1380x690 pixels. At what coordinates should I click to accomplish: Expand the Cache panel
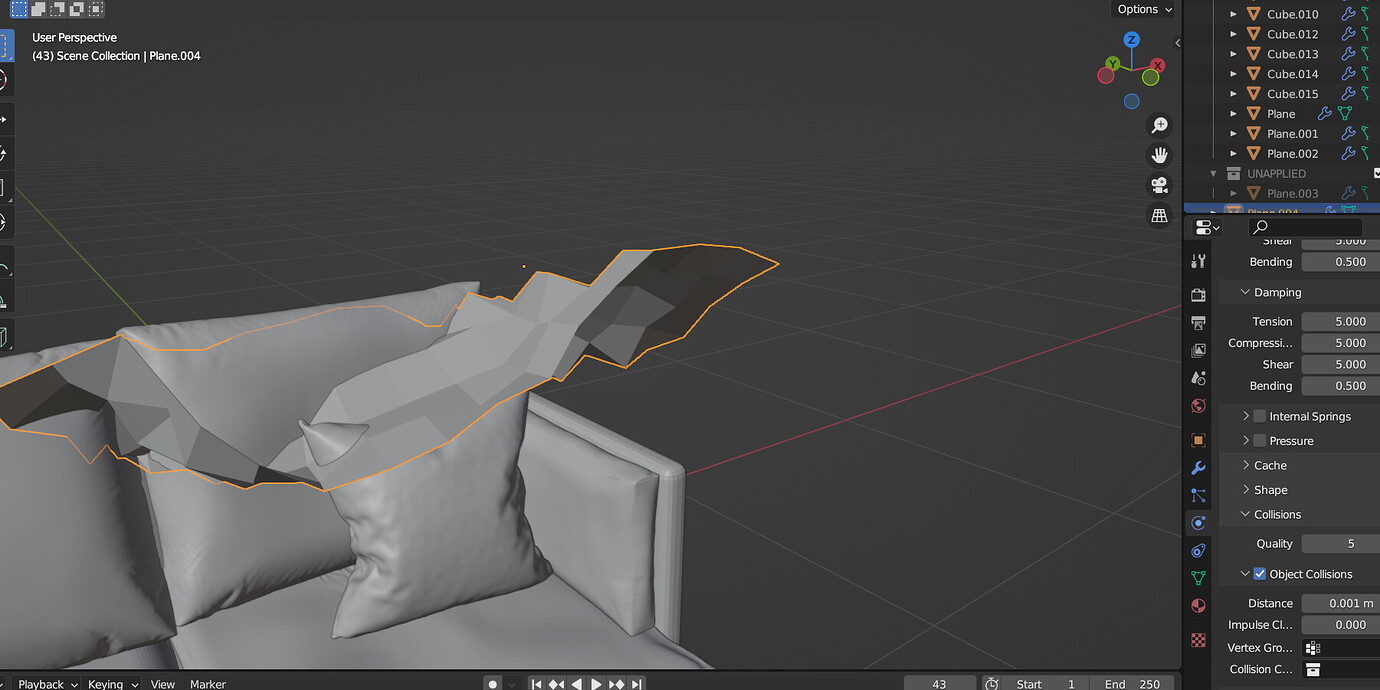tap(1246, 465)
